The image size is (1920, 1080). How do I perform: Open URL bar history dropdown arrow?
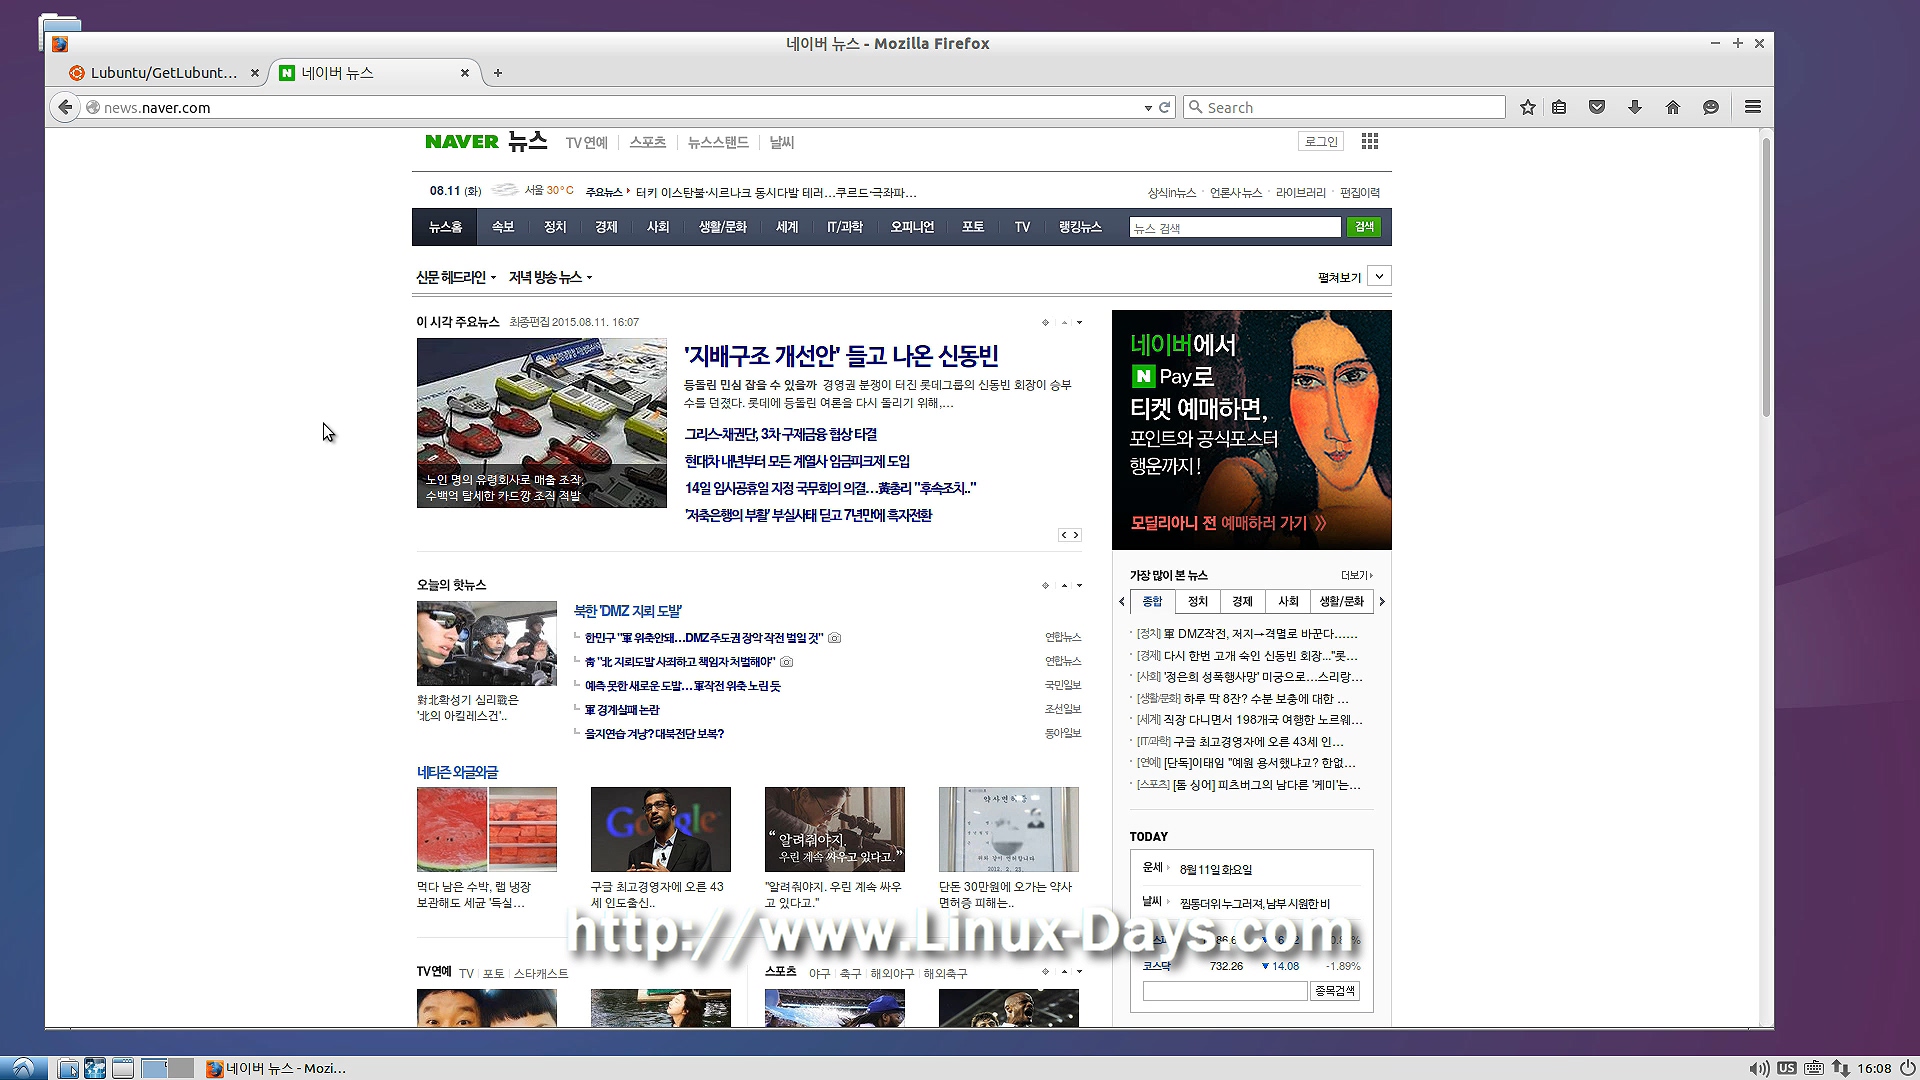pos(1148,108)
